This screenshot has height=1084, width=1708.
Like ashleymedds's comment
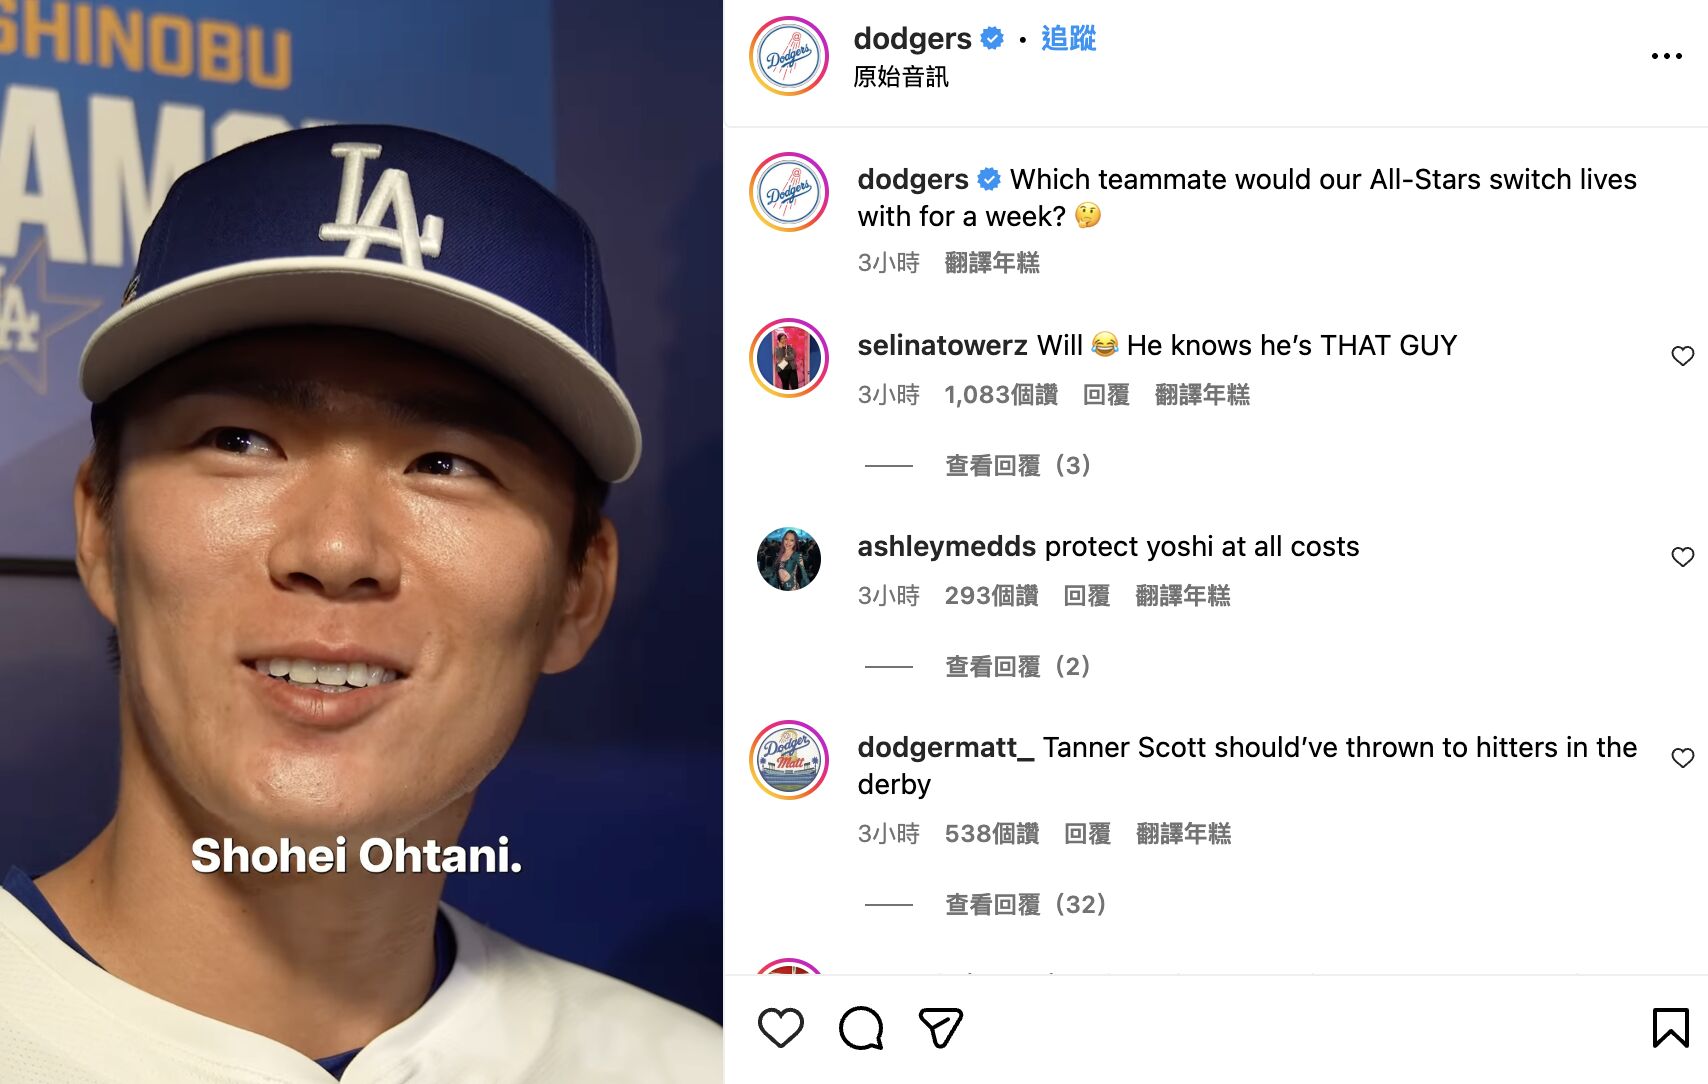[x=1682, y=557]
